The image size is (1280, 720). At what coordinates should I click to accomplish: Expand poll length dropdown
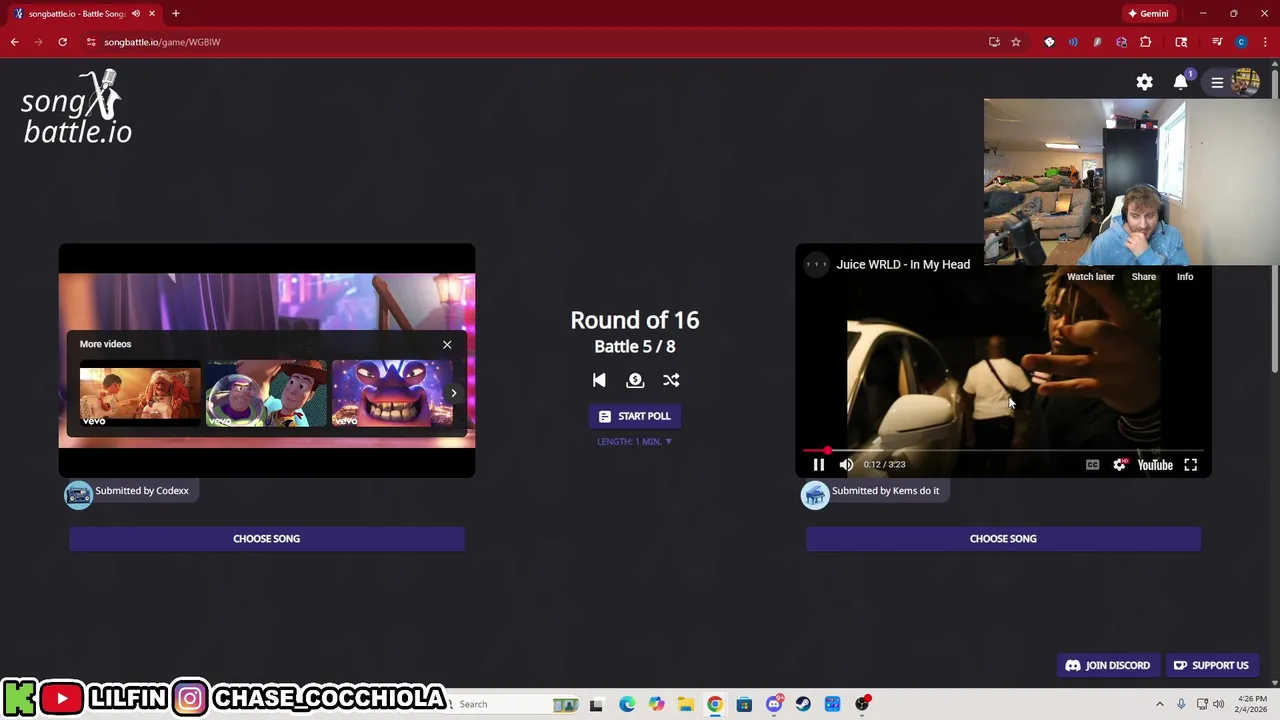(x=635, y=441)
